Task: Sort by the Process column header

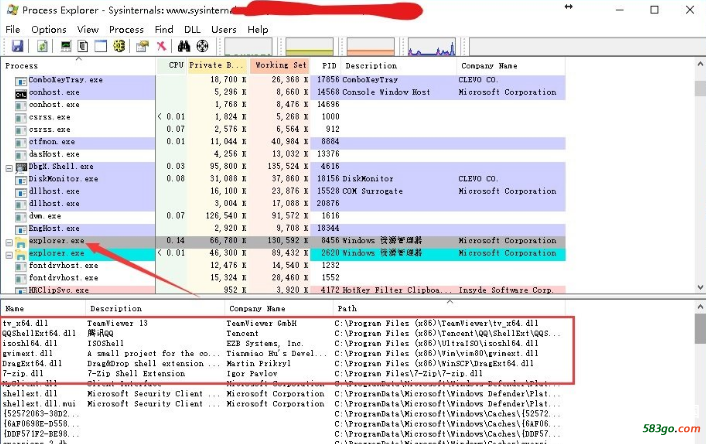Action: (79, 66)
